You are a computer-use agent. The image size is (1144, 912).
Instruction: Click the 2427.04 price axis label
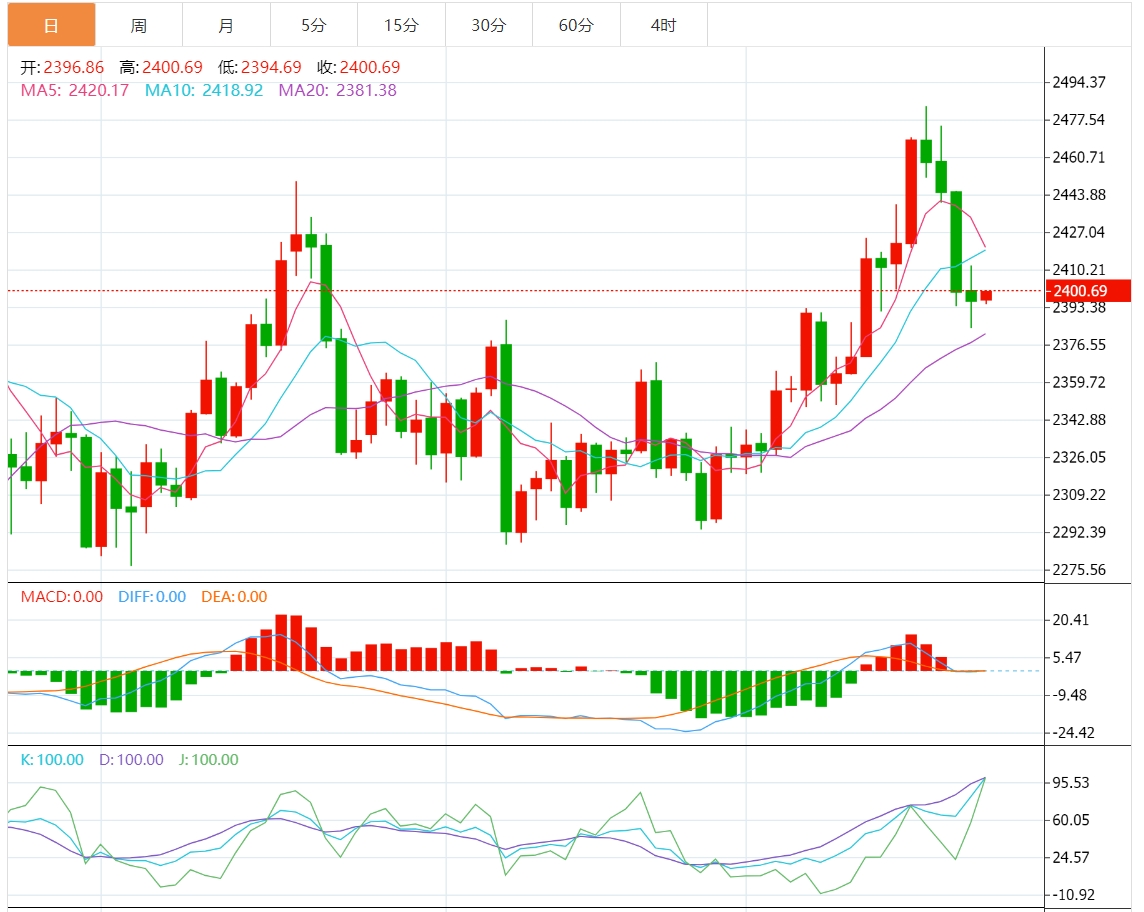pos(1078,232)
